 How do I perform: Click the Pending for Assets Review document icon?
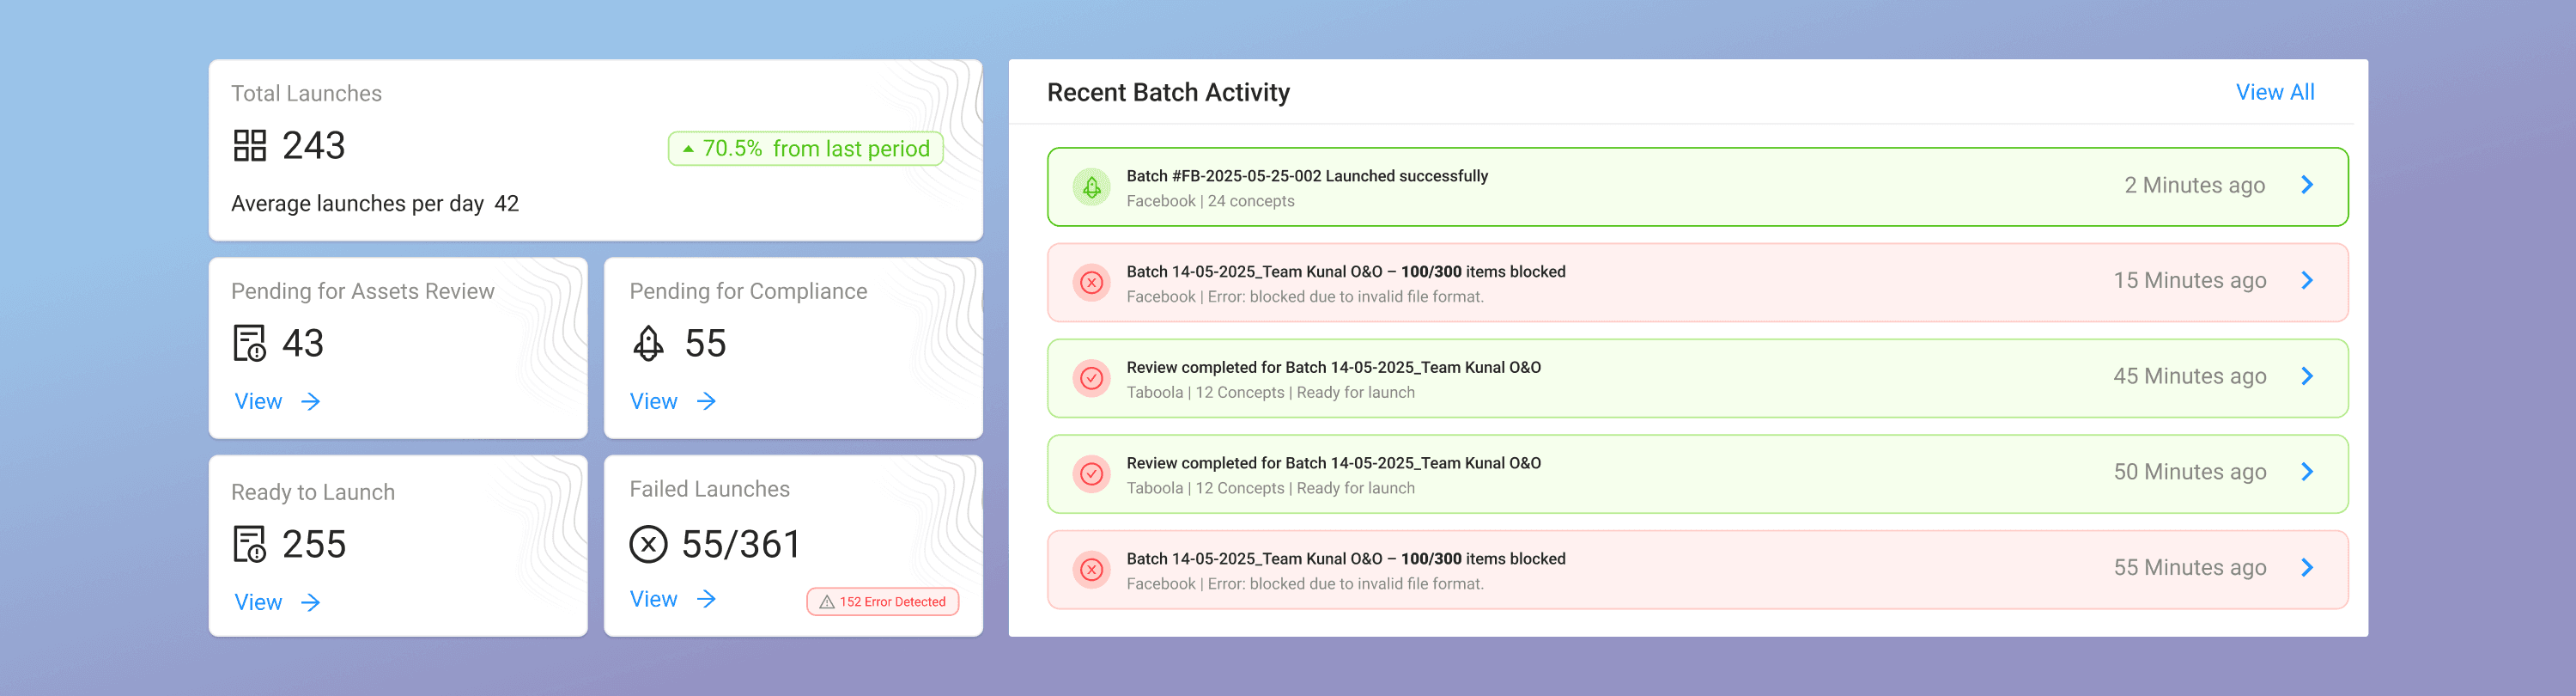click(250, 343)
